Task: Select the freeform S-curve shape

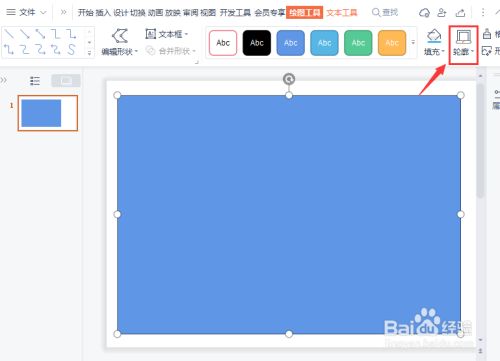Action: [x=71, y=49]
